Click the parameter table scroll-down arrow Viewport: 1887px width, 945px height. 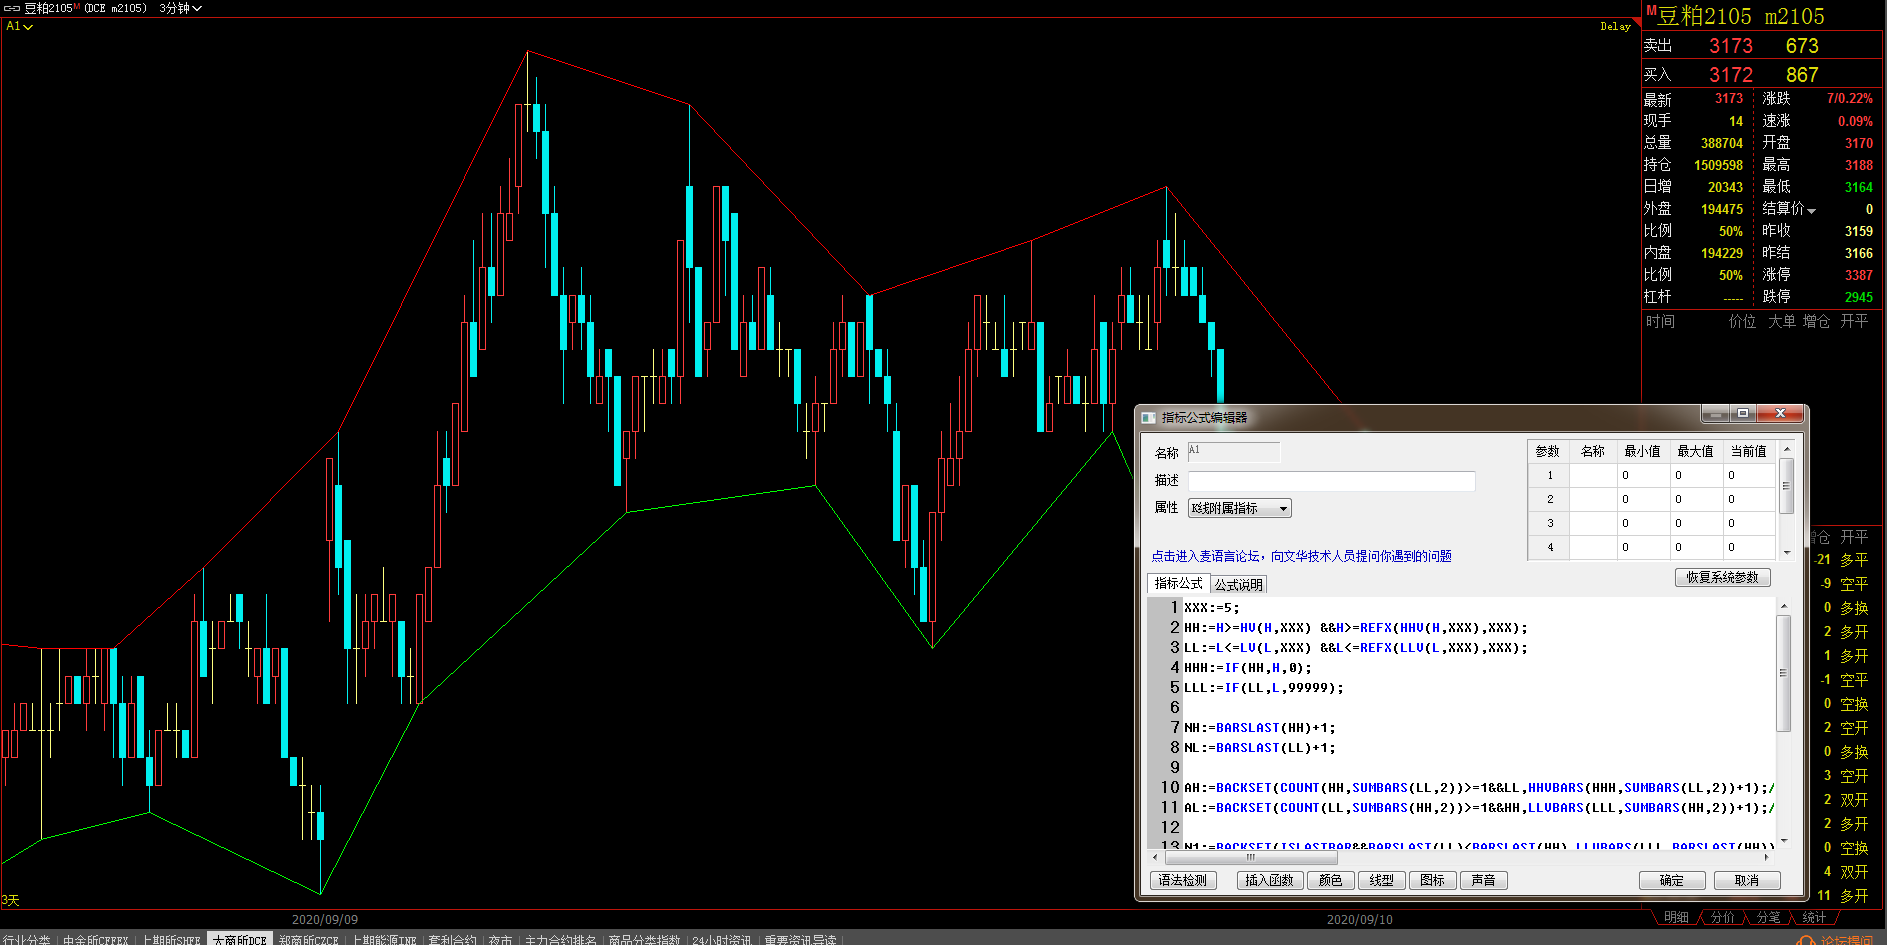[x=1786, y=552]
